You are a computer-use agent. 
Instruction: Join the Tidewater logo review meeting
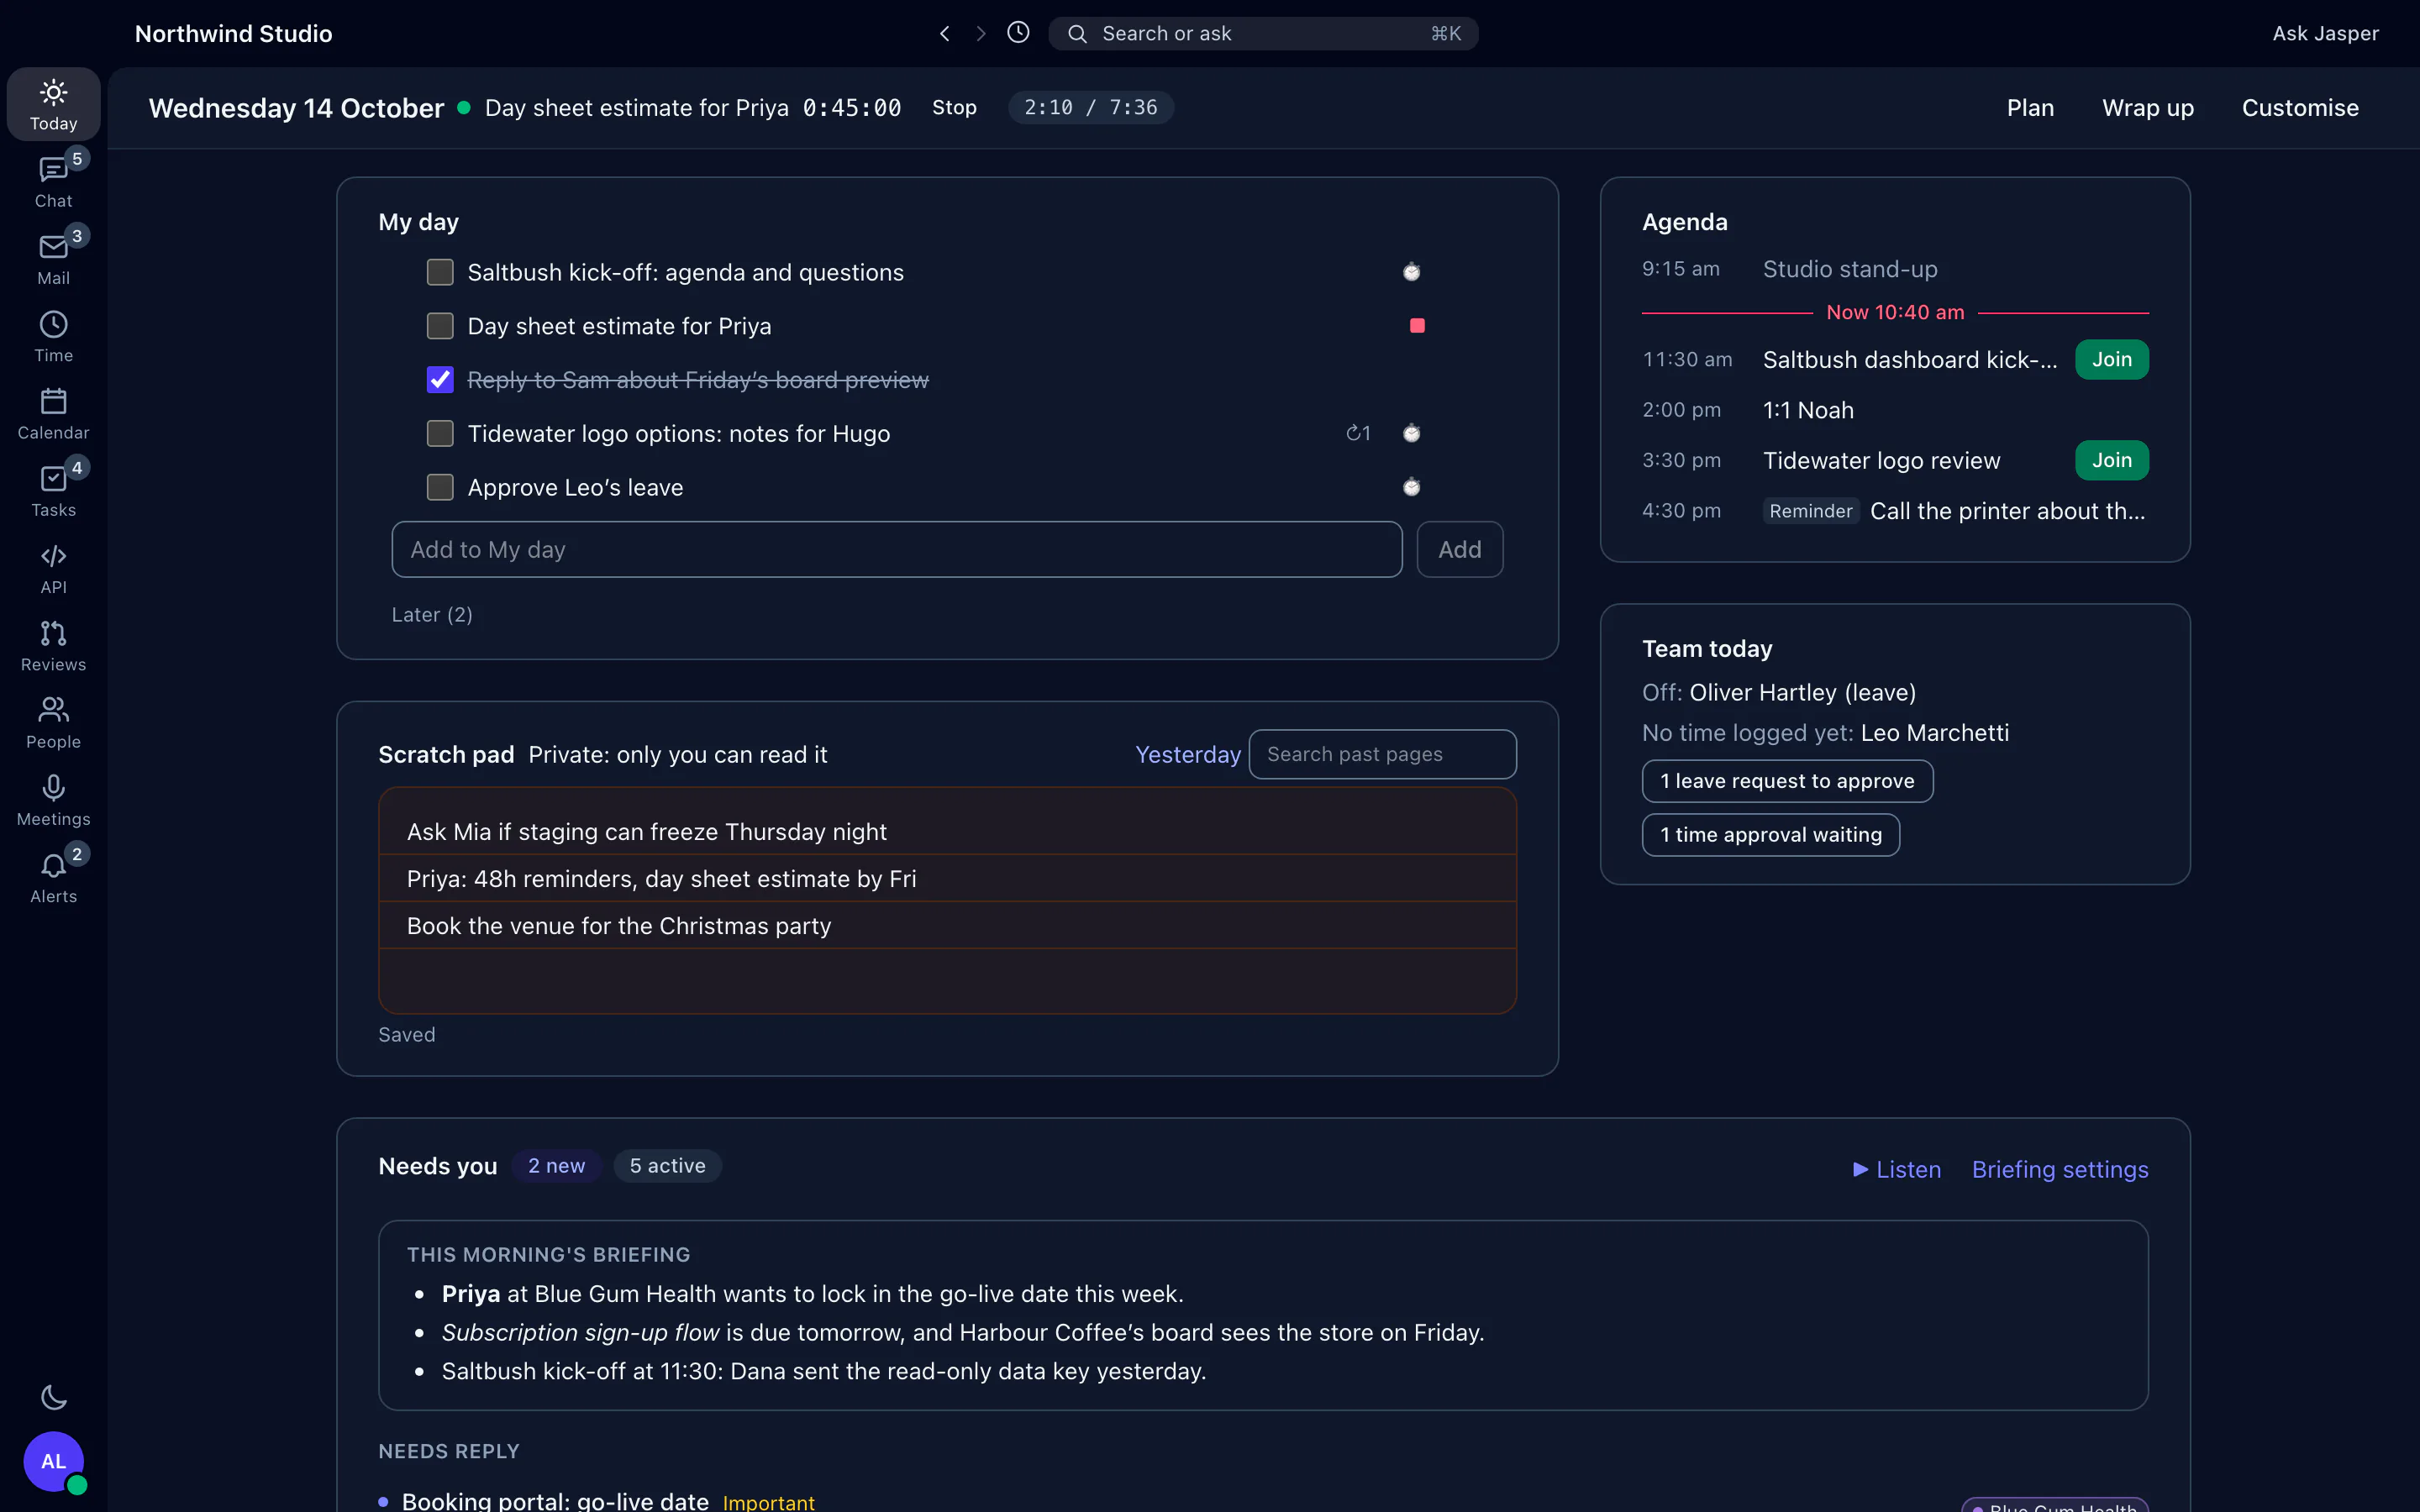tap(2111, 460)
